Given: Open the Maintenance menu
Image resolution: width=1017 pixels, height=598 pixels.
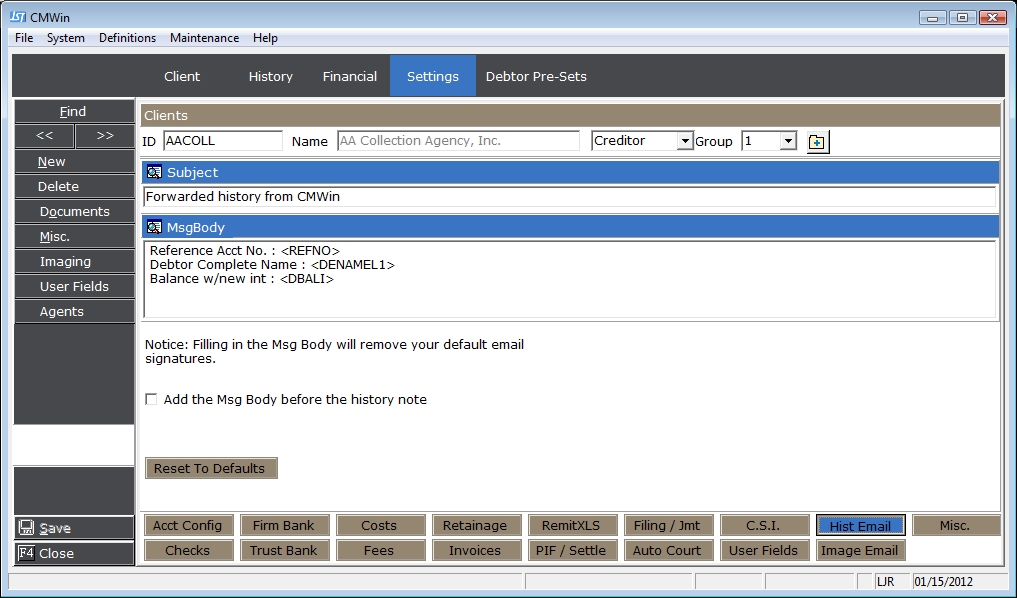Looking at the screenshot, I should click(204, 38).
